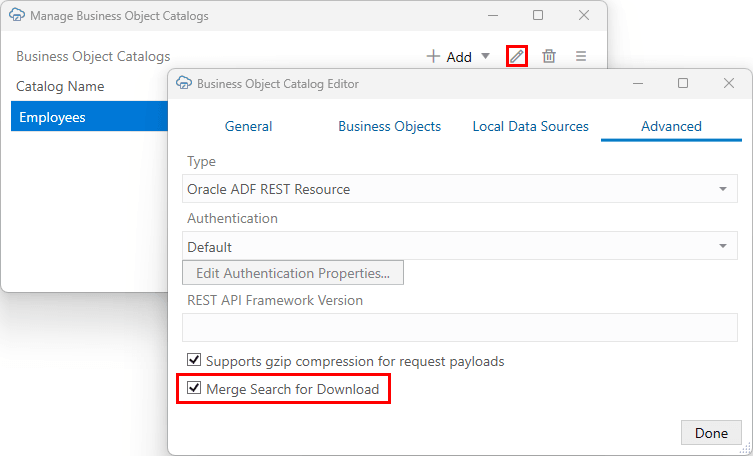The width and height of the screenshot is (753, 456).
Task: Click Edit Authentication Properties button
Action: 293,273
